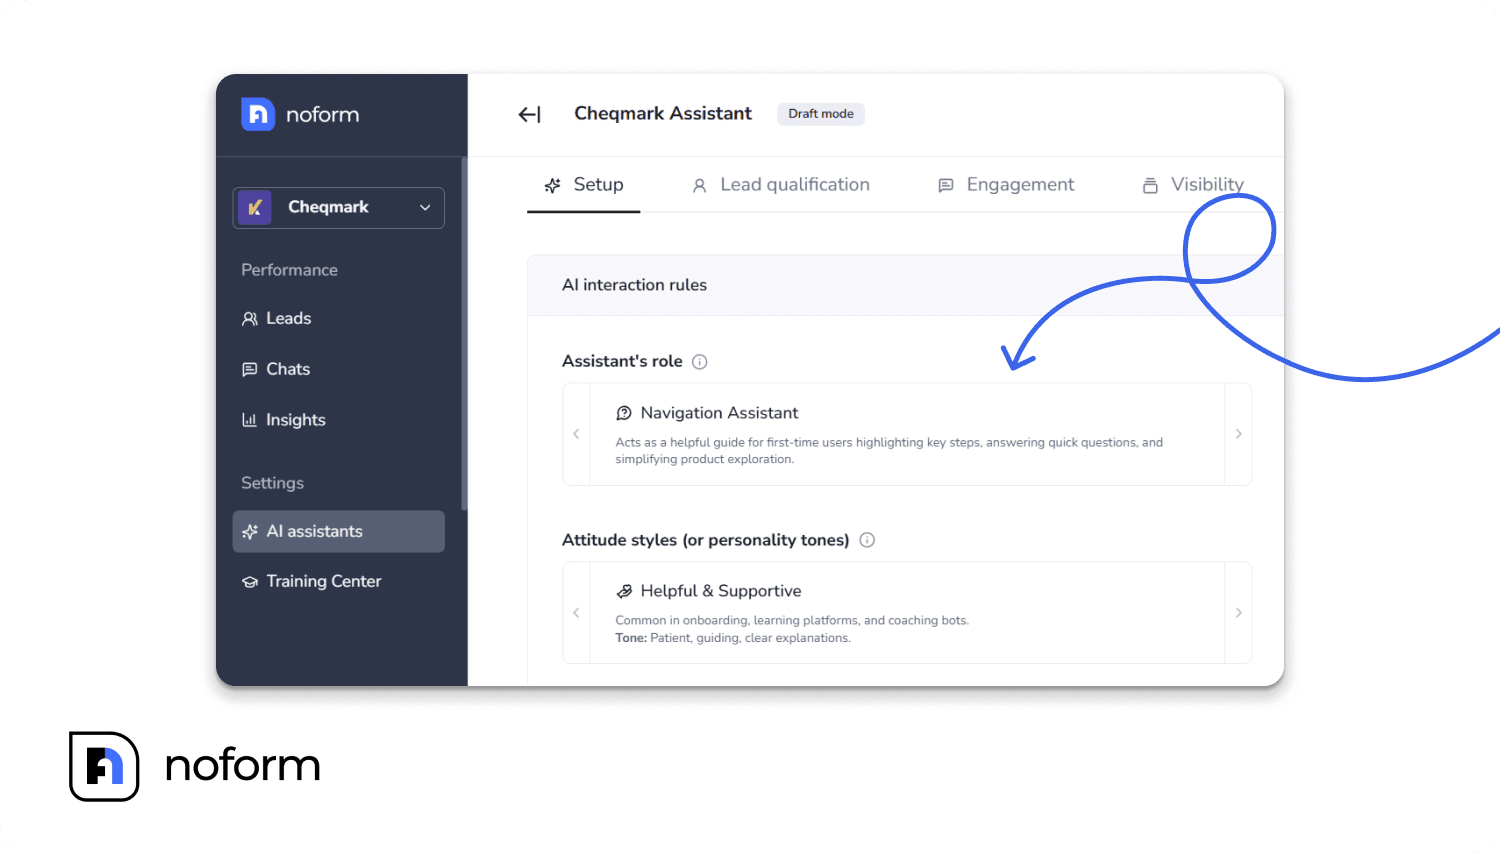1500x853 pixels.
Task: Click the Assistant's role info tooltip icon
Action: click(699, 361)
